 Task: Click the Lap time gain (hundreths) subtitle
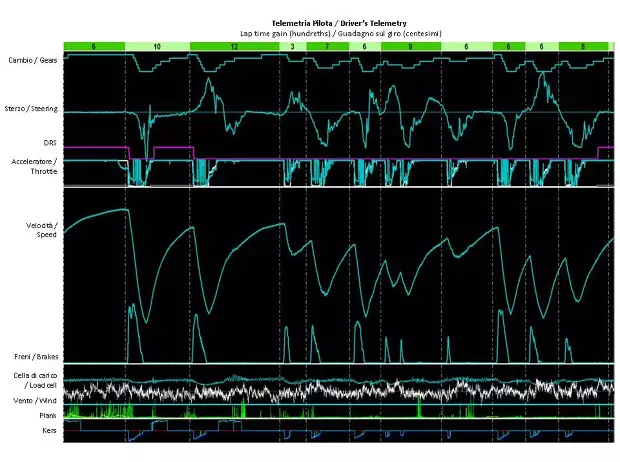pos(285,34)
